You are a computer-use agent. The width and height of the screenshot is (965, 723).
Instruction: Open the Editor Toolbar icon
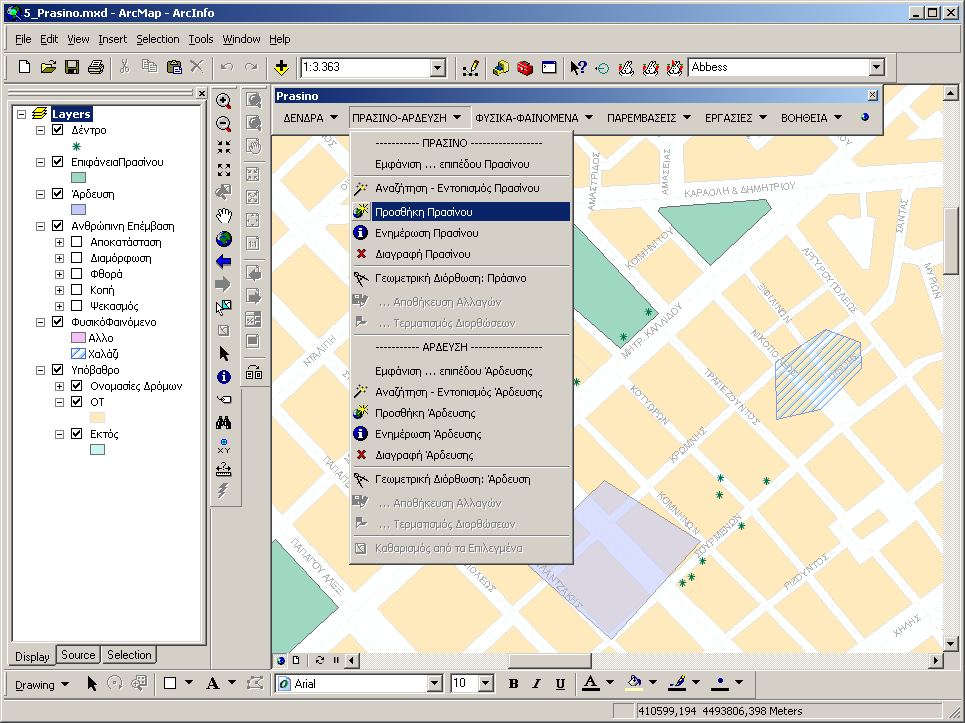[x=471, y=68]
